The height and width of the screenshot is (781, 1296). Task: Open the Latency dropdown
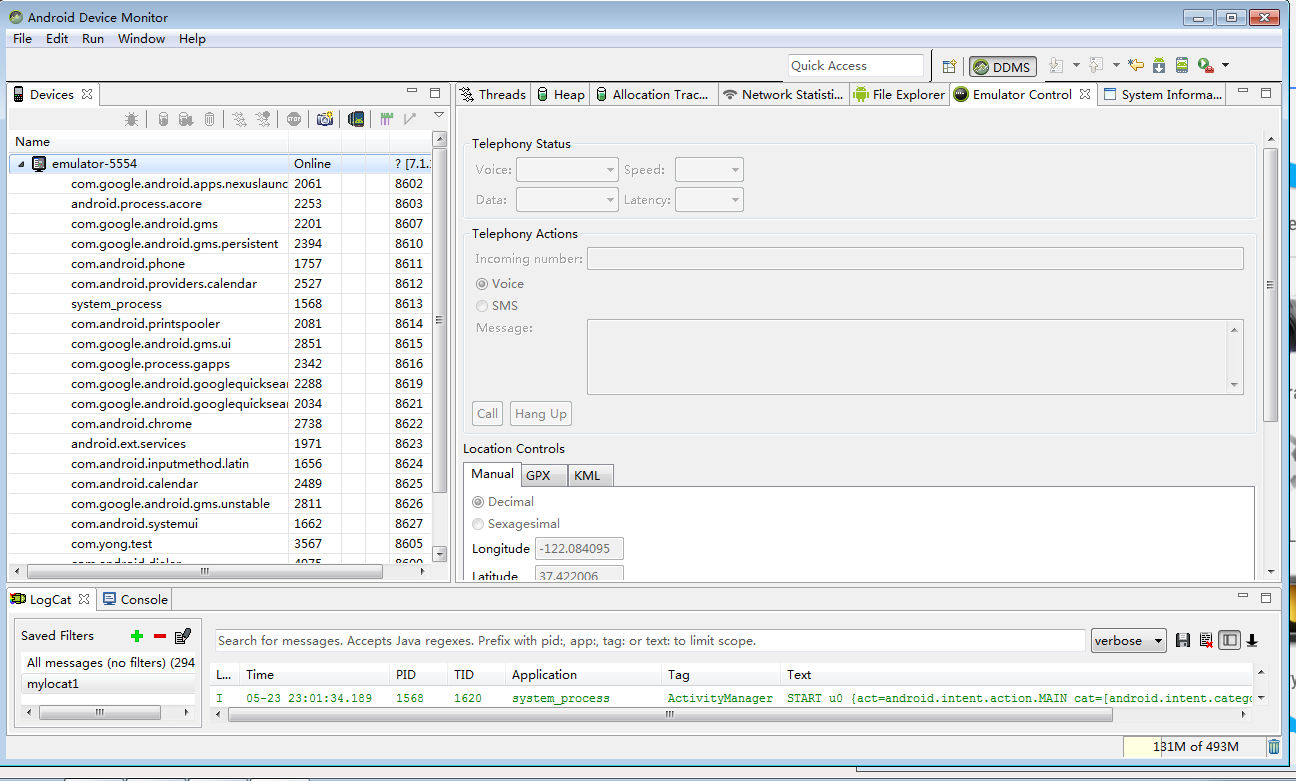tap(709, 200)
